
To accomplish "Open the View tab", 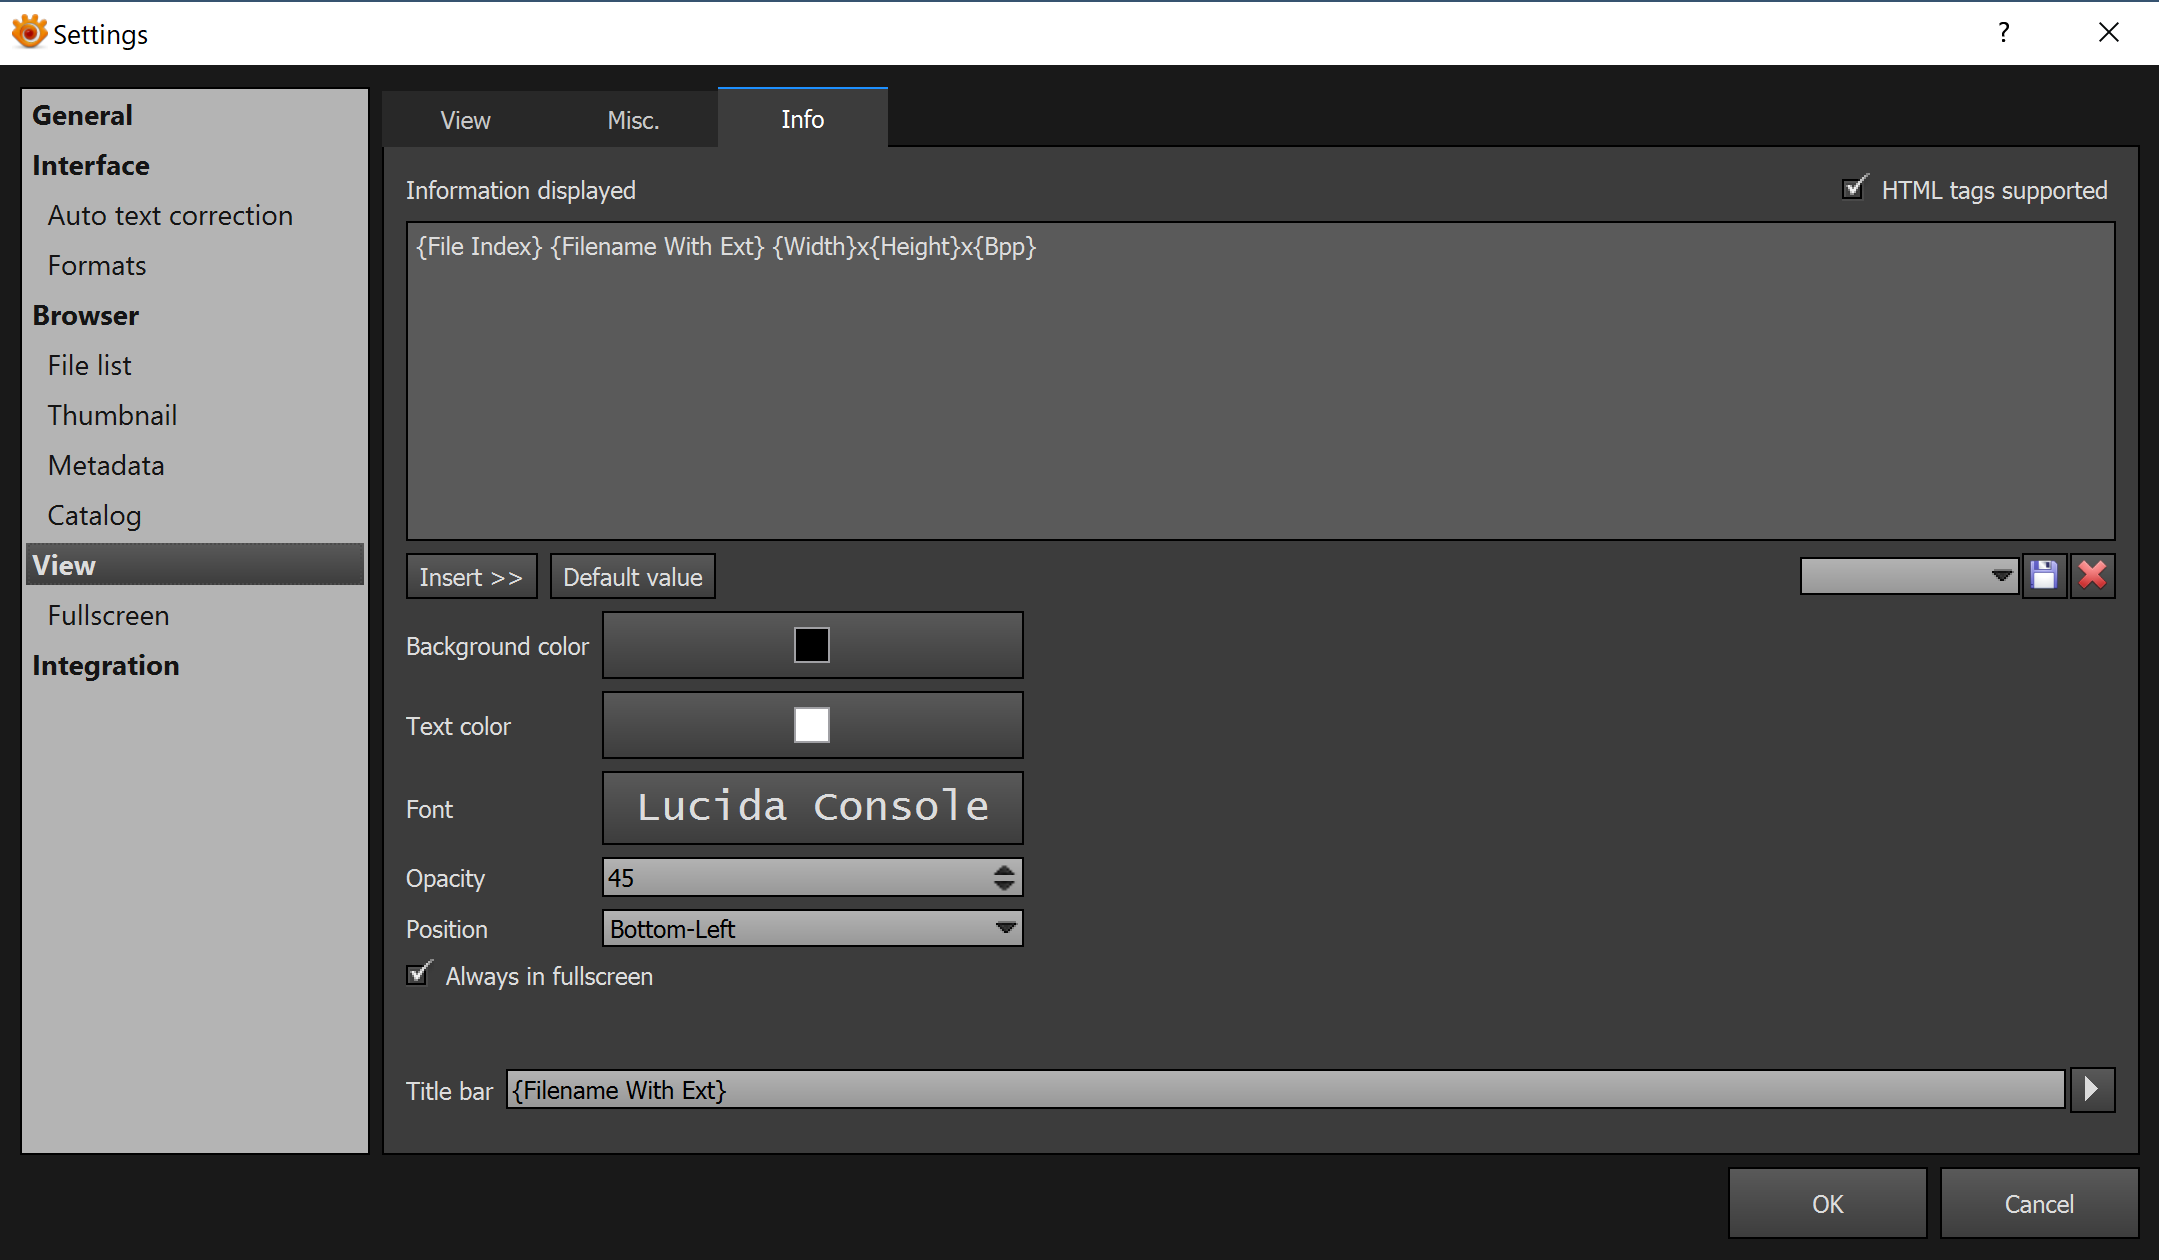I will (x=465, y=120).
